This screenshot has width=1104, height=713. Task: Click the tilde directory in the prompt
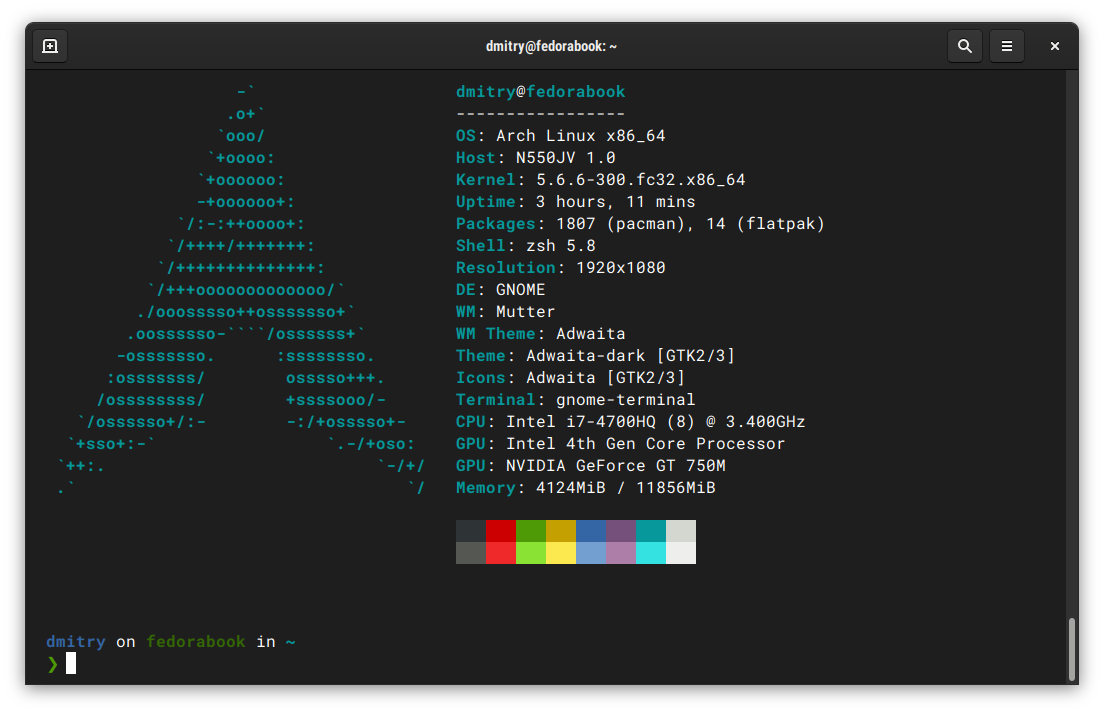tap(291, 642)
